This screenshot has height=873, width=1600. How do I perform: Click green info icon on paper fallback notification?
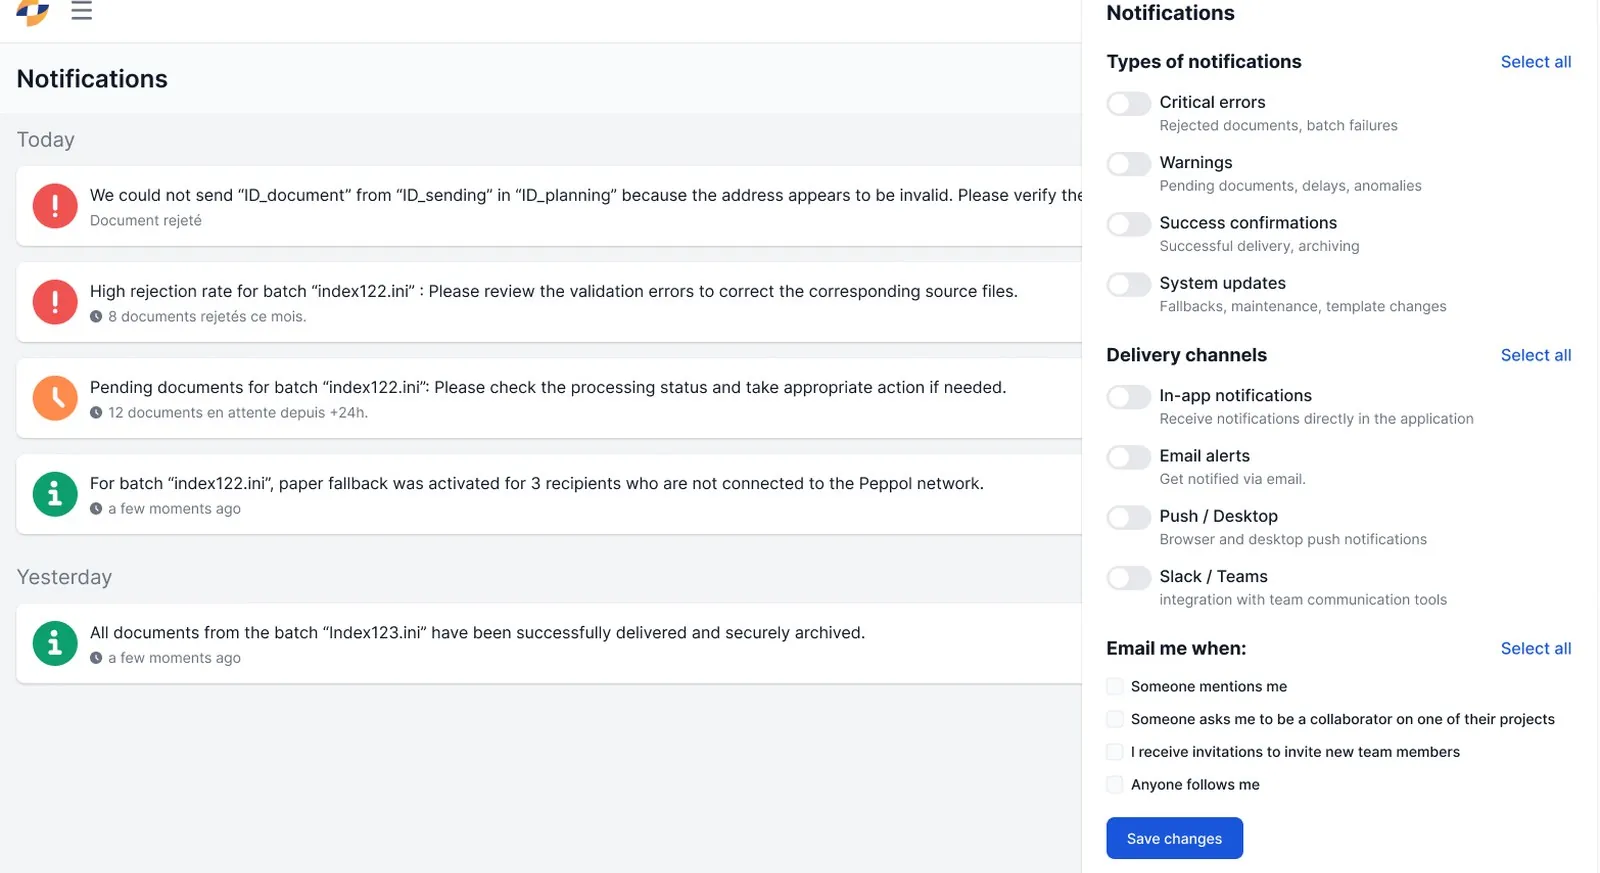55,494
